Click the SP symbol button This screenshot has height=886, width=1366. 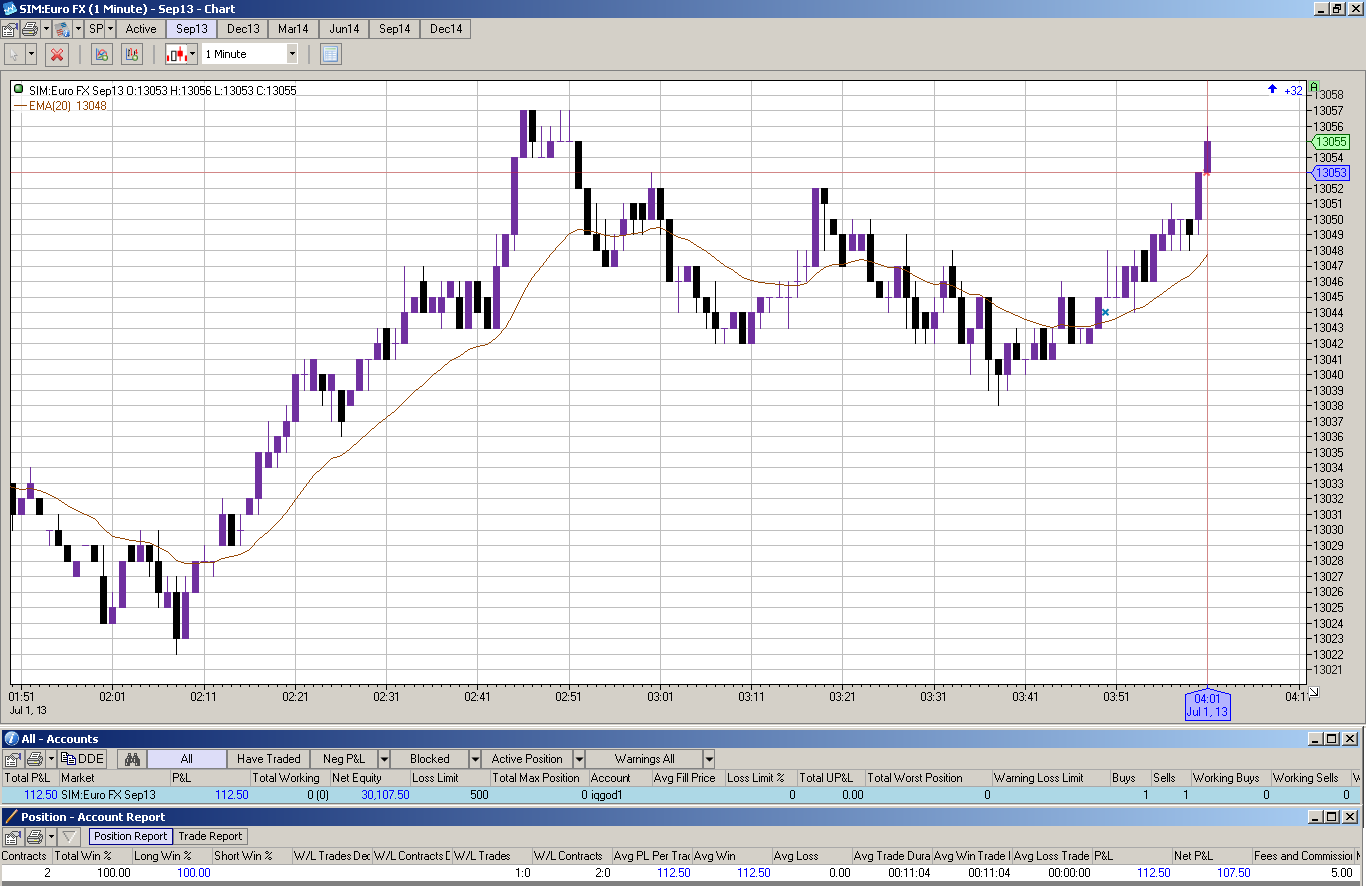(x=96, y=29)
